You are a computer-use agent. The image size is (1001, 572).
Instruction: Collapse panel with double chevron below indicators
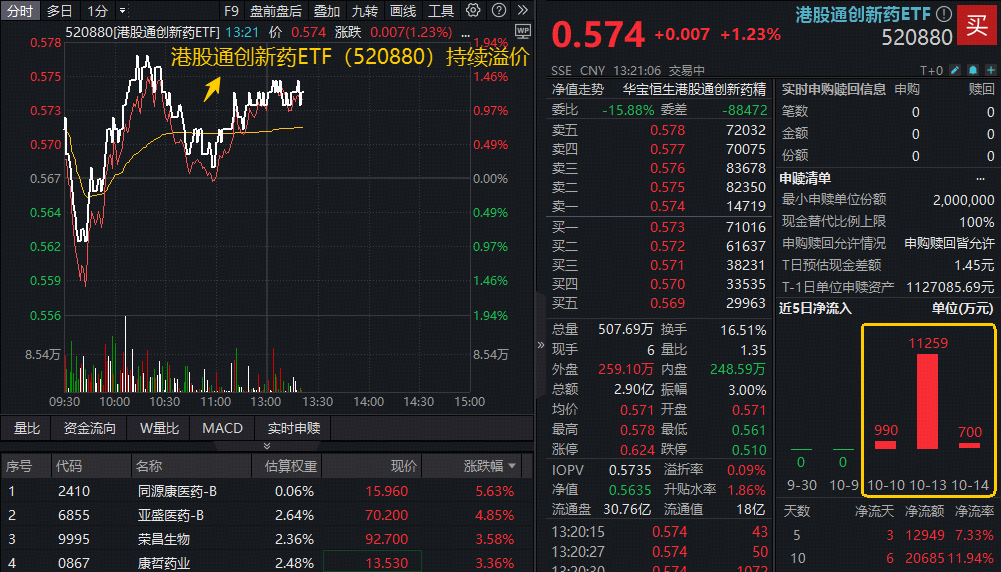(x=267, y=446)
